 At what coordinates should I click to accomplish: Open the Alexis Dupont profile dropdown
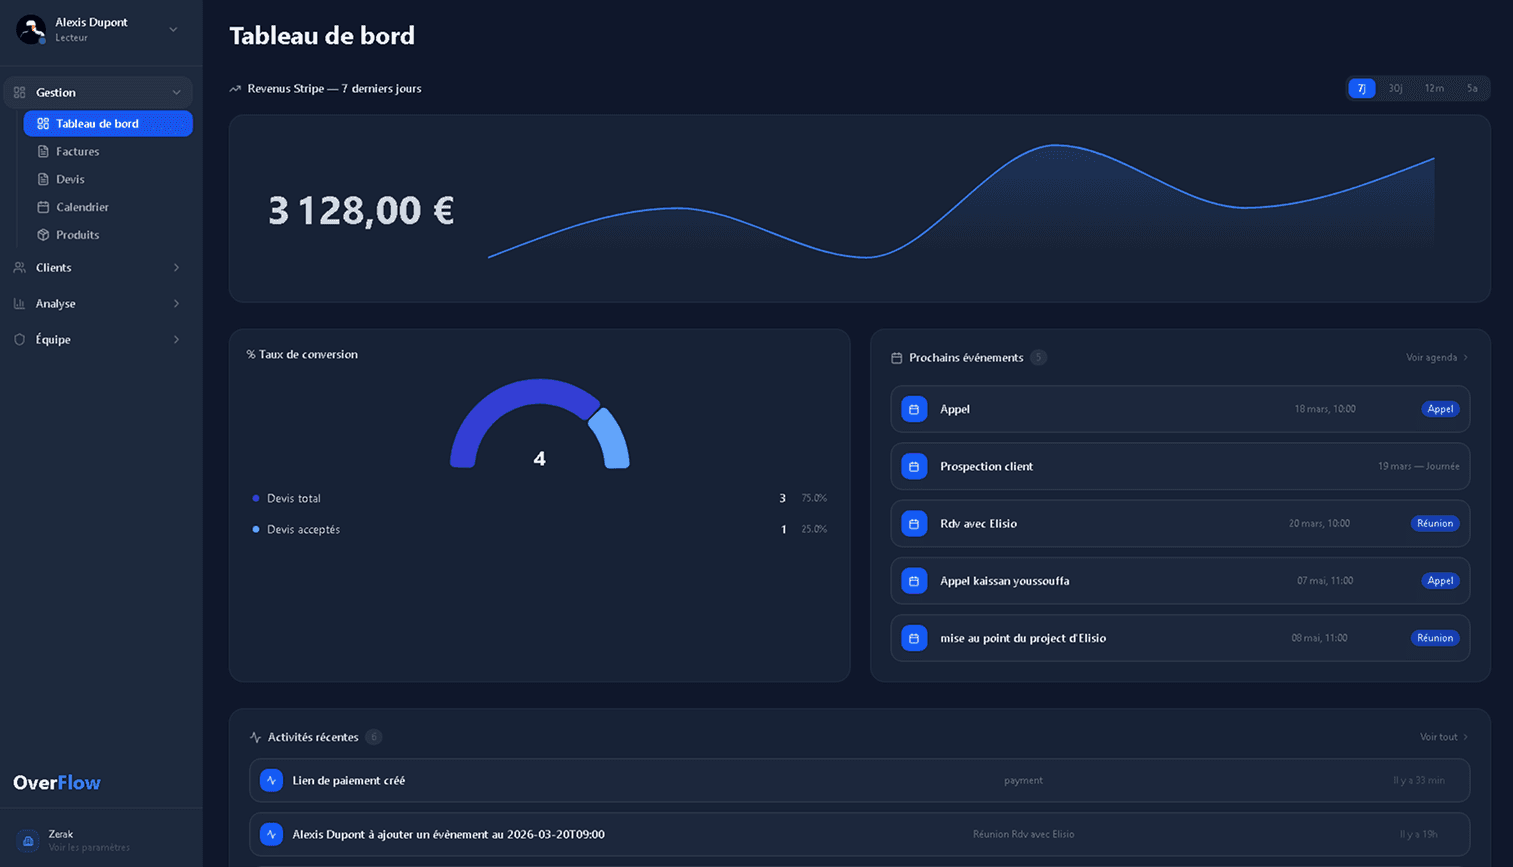click(171, 29)
